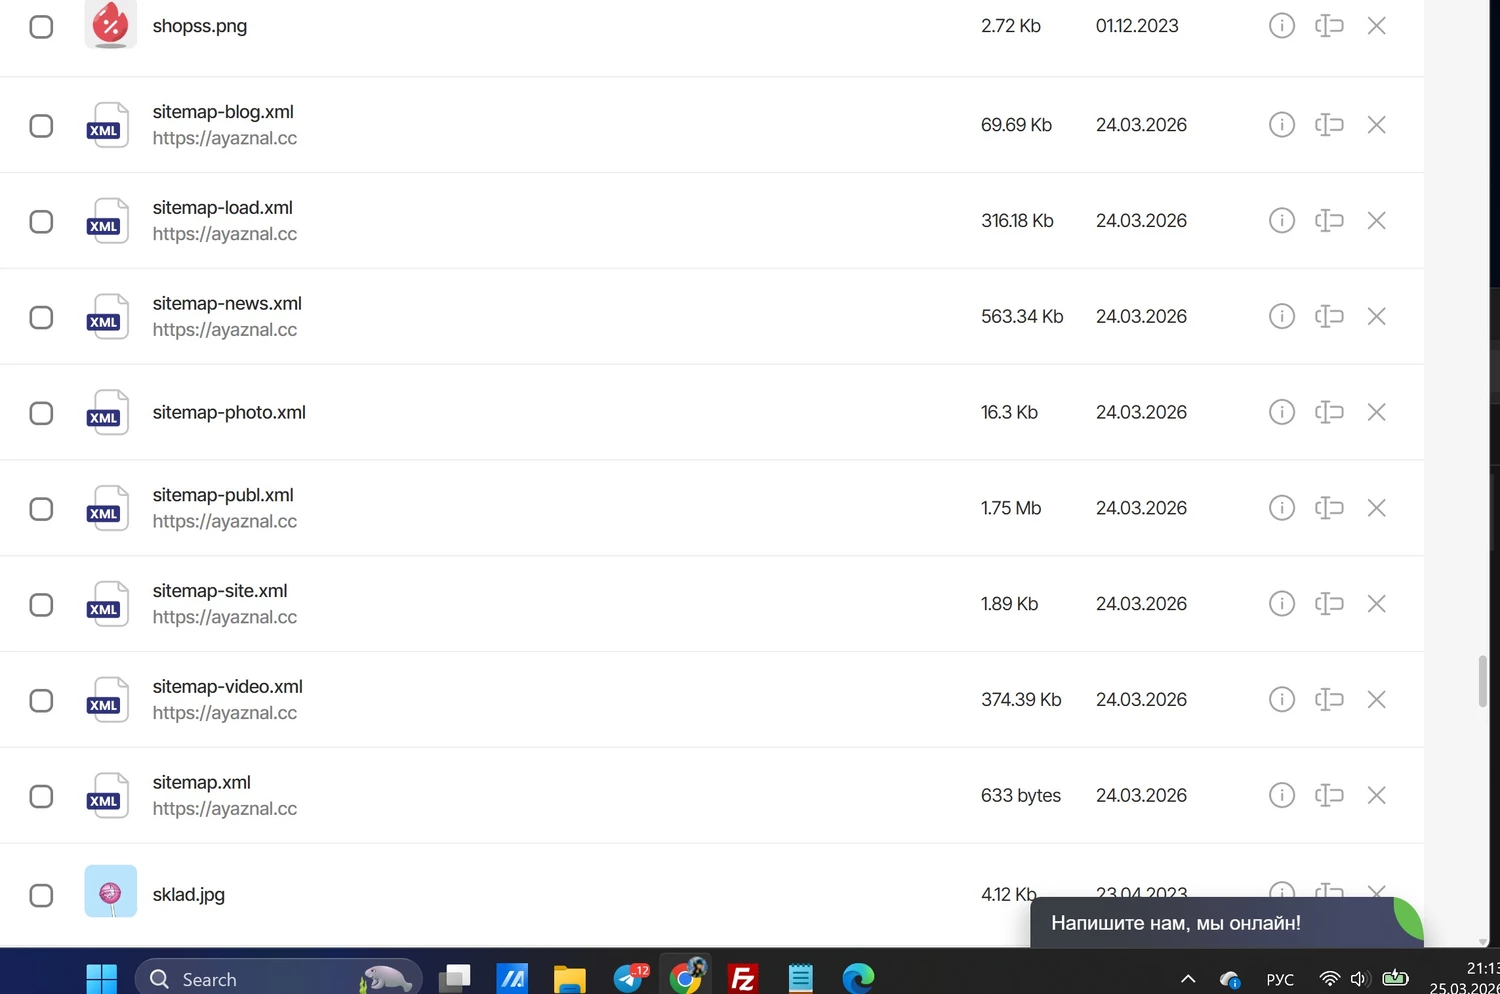
Task: Check the box next to sklad.jpg
Action: point(41,895)
